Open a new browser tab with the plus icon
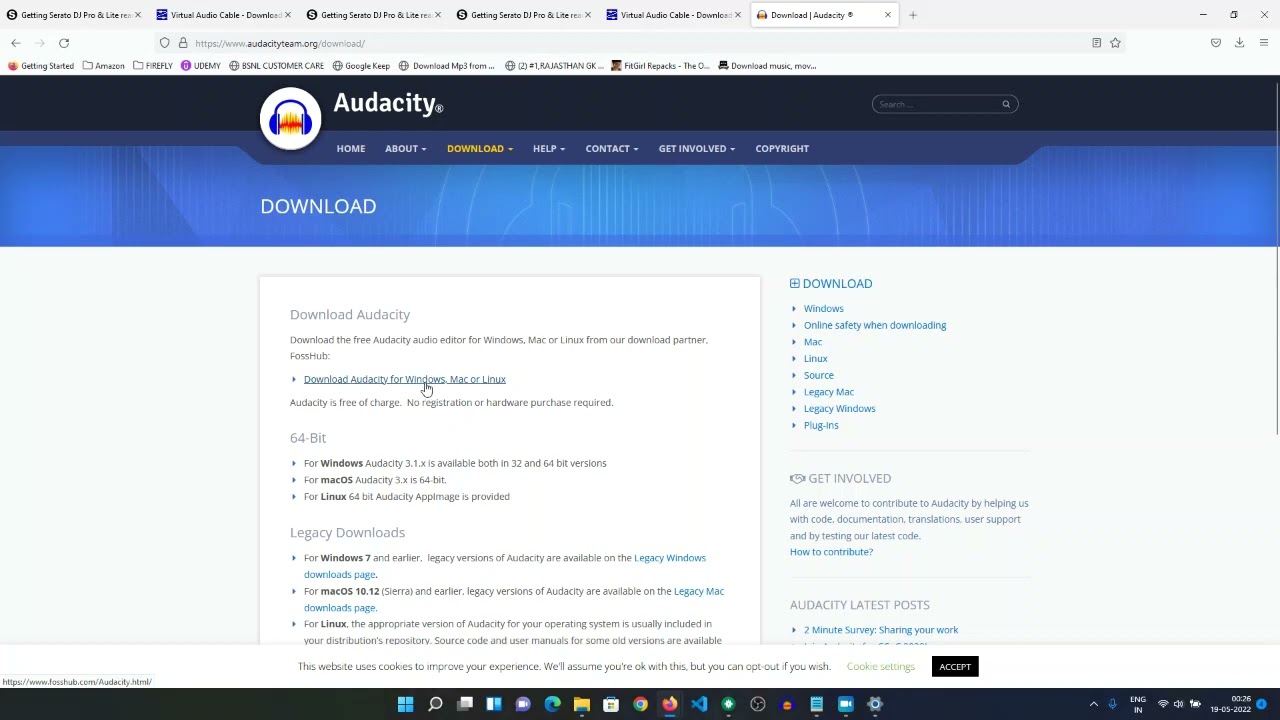The width and height of the screenshot is (1280, 720). pyautogui.click(x=913, y=15)
